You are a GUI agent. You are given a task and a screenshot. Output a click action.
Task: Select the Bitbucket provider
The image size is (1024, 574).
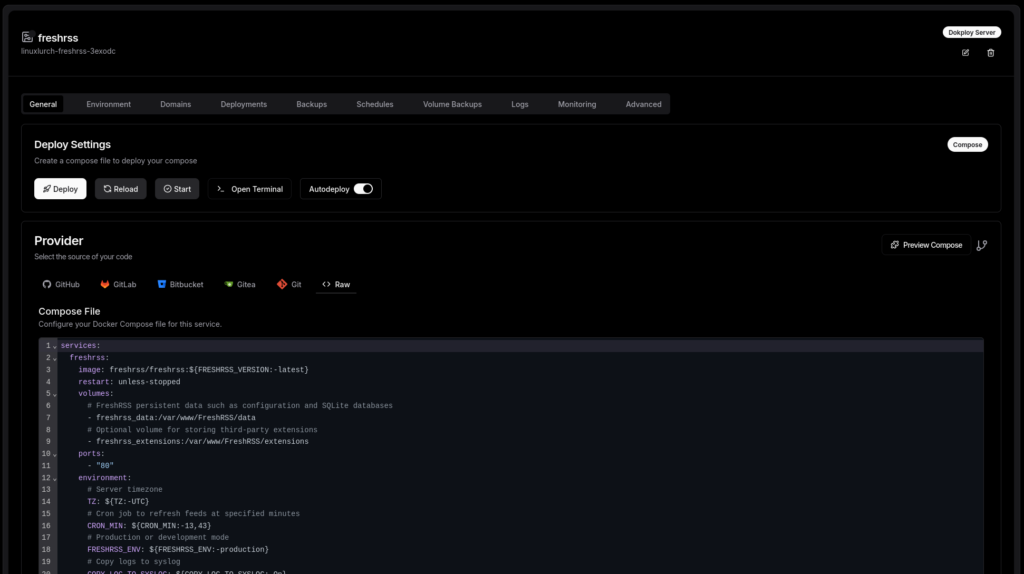(x=180, y=284)
